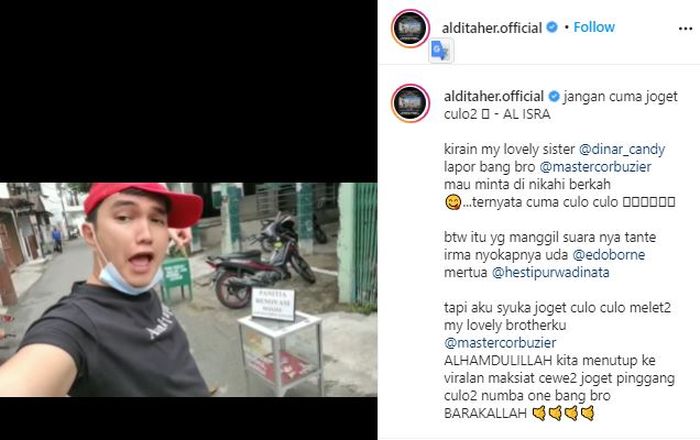Click the Google Translate icon under the header
700x440 pixels.
[441, 50]
